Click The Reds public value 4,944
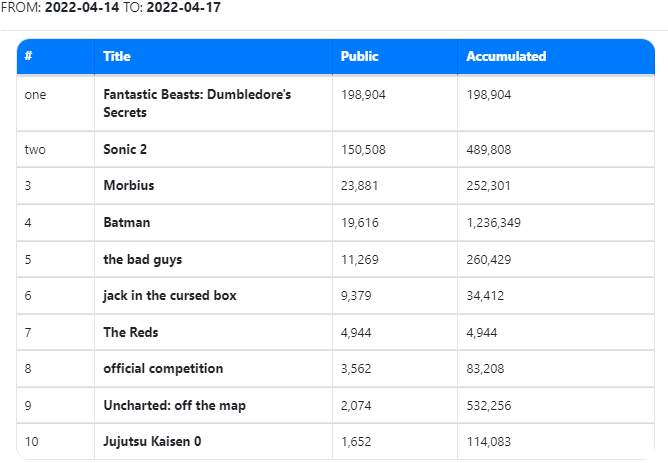 [x=356, y=332]
